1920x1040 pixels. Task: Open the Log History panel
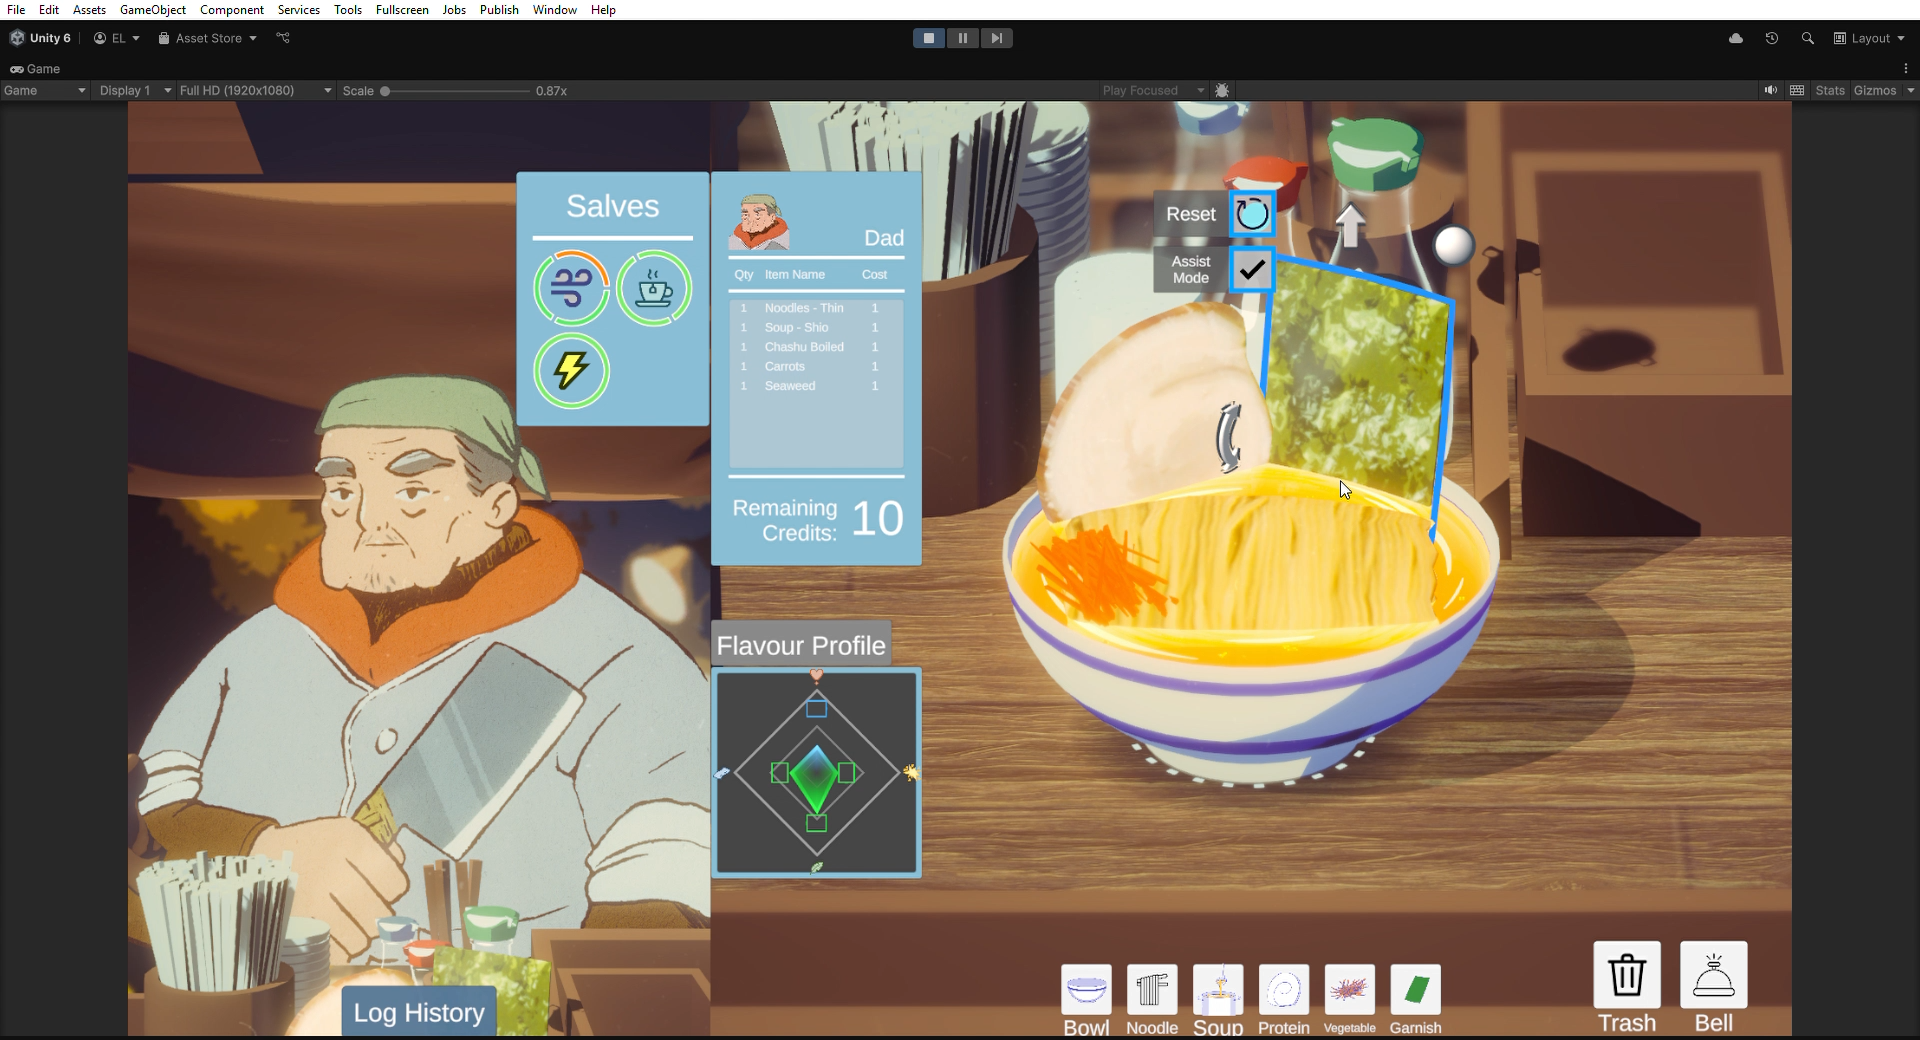pos(419,1012)
